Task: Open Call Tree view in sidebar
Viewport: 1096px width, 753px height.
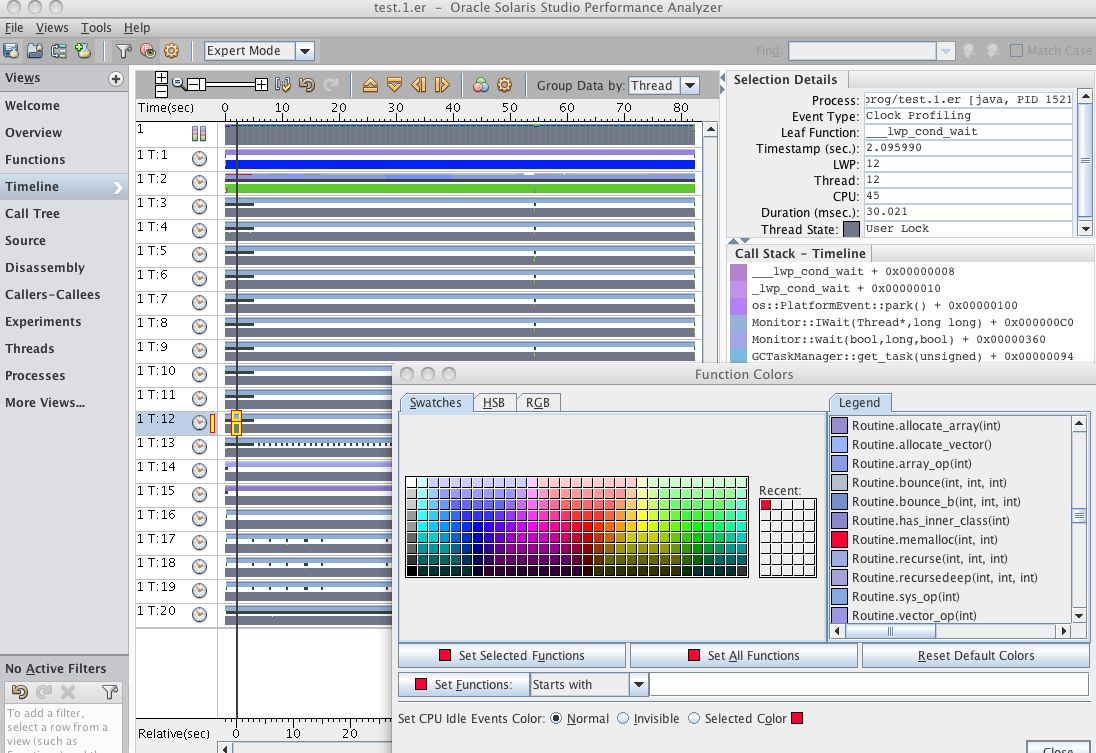Action: 32,214
